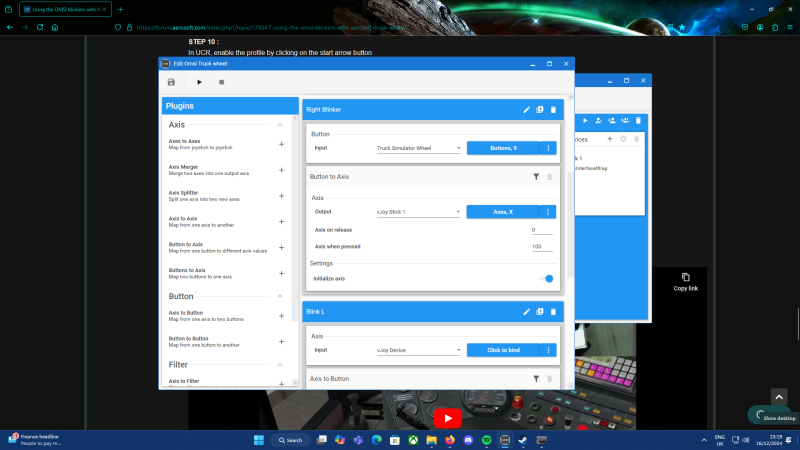Screen dimensions: 800x450
Task: Open more options beside Buttons, 9 binding
Action: pos(548,148)
